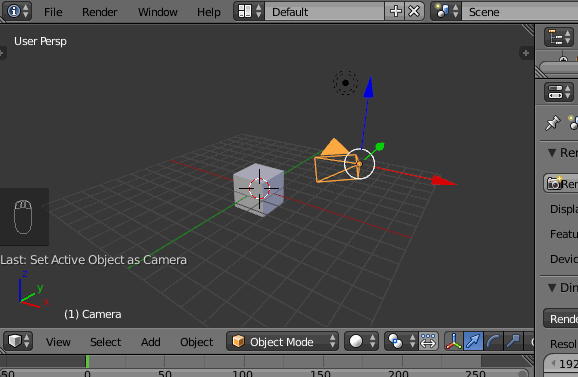This screenshot has width=578, height=377.
Task: Click the timeline horizontal scrollbar
Action: (x=265, y=373)
